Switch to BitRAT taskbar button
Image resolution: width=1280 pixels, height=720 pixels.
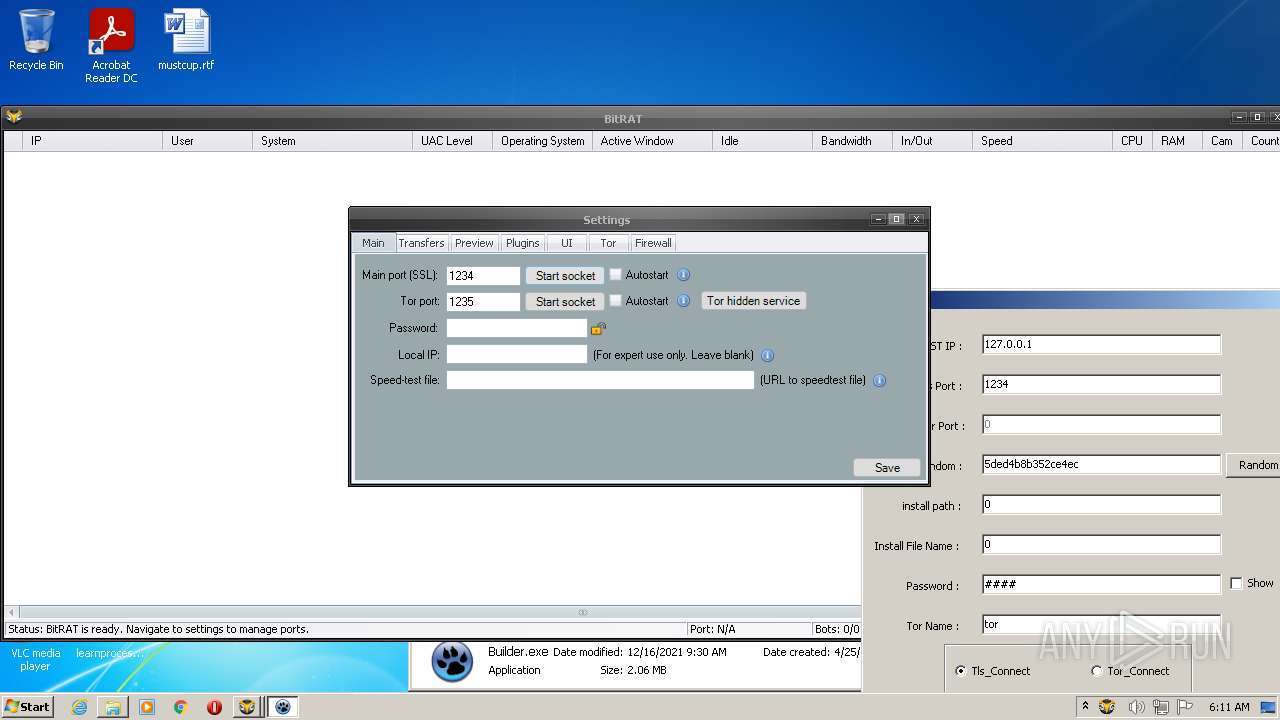(x=247, y=707)
